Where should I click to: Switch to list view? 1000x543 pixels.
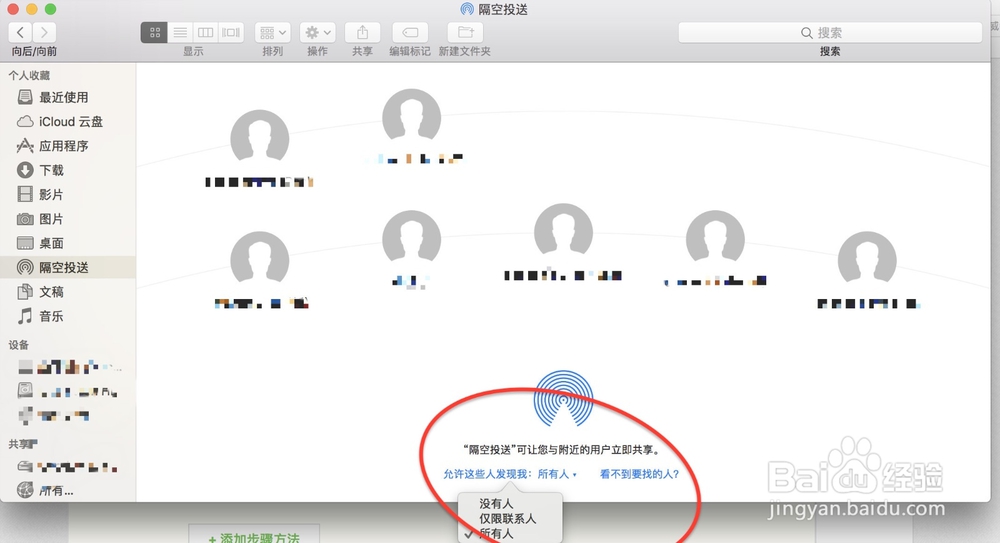pos(180,32)
